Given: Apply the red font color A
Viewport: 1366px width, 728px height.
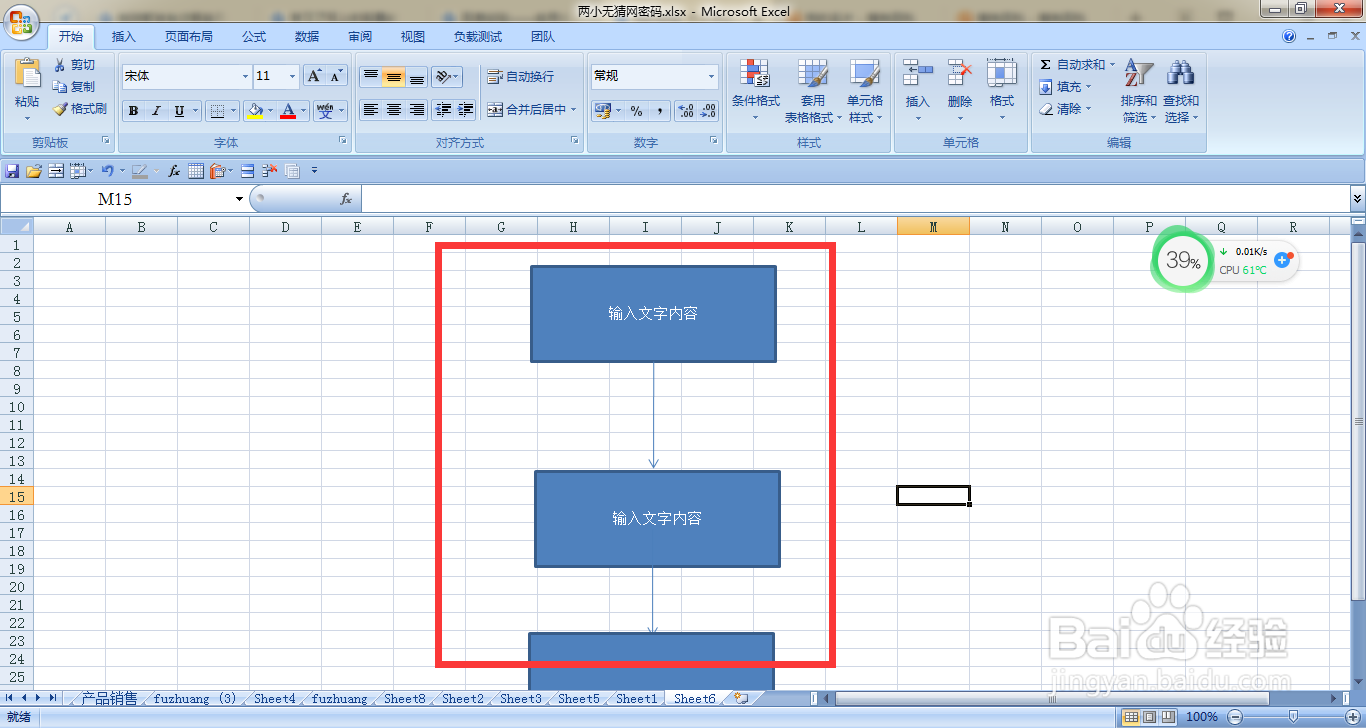Looking at the screenshot, I should pos(288,111).
